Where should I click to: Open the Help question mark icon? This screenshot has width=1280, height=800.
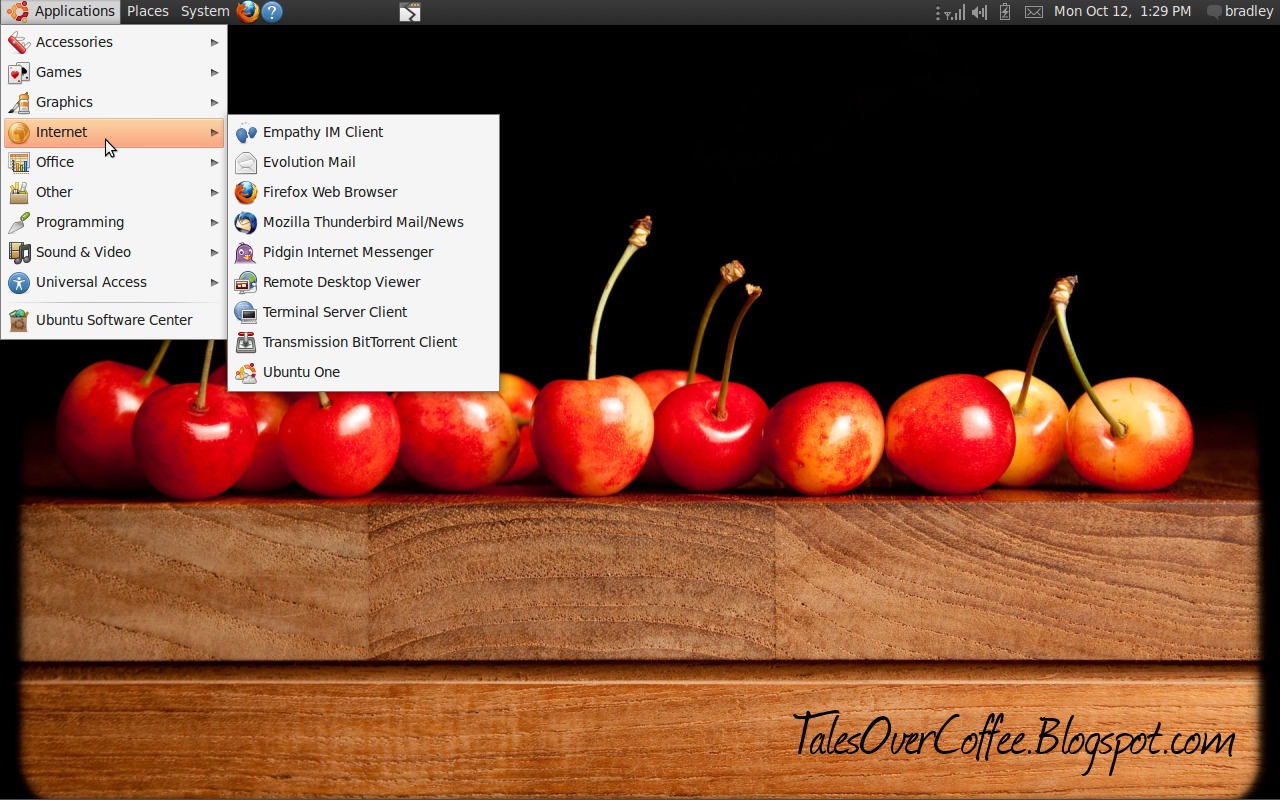click(272, 12)
